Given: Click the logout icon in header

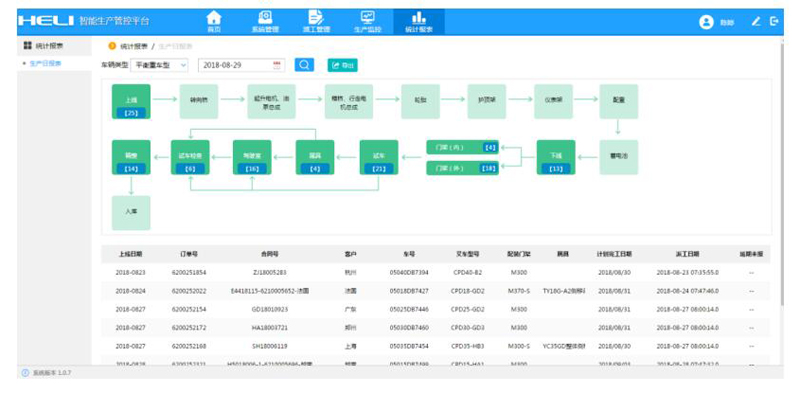Looking at the screenshot, I should pos(774,21).
